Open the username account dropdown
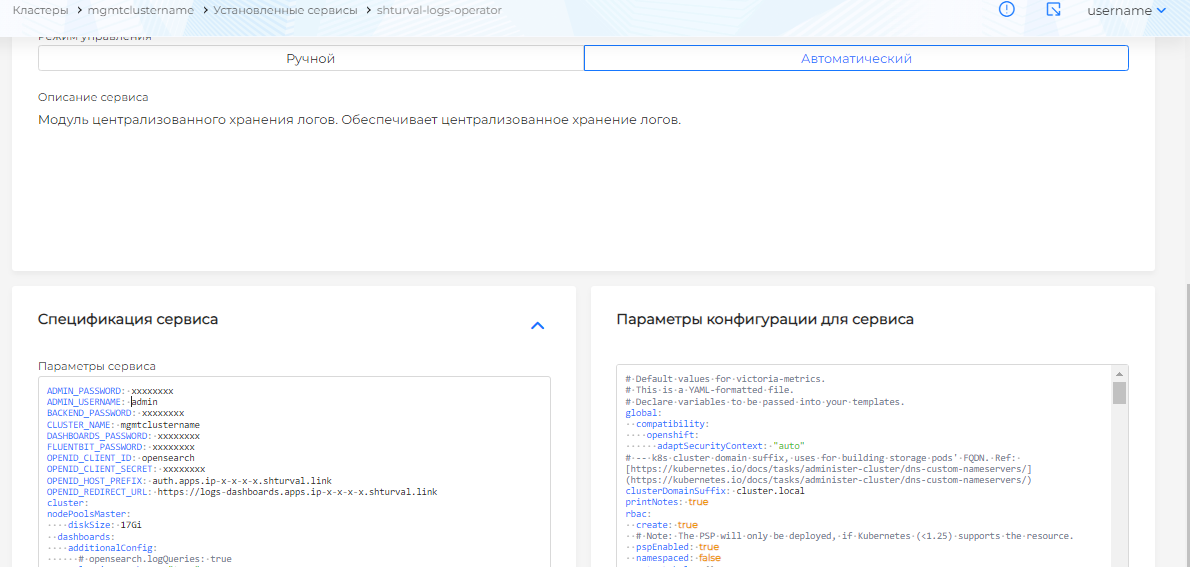The image size is (1190, 567). click(1126, 11)
